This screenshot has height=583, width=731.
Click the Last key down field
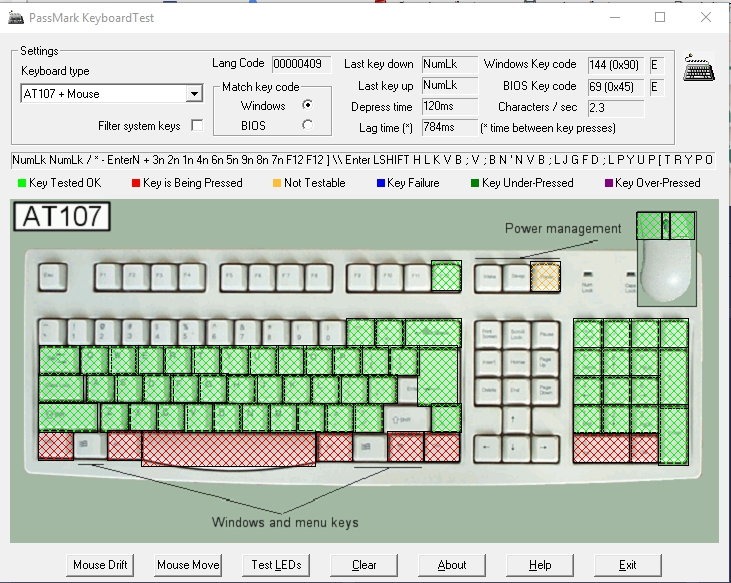[x=450, y=64]
